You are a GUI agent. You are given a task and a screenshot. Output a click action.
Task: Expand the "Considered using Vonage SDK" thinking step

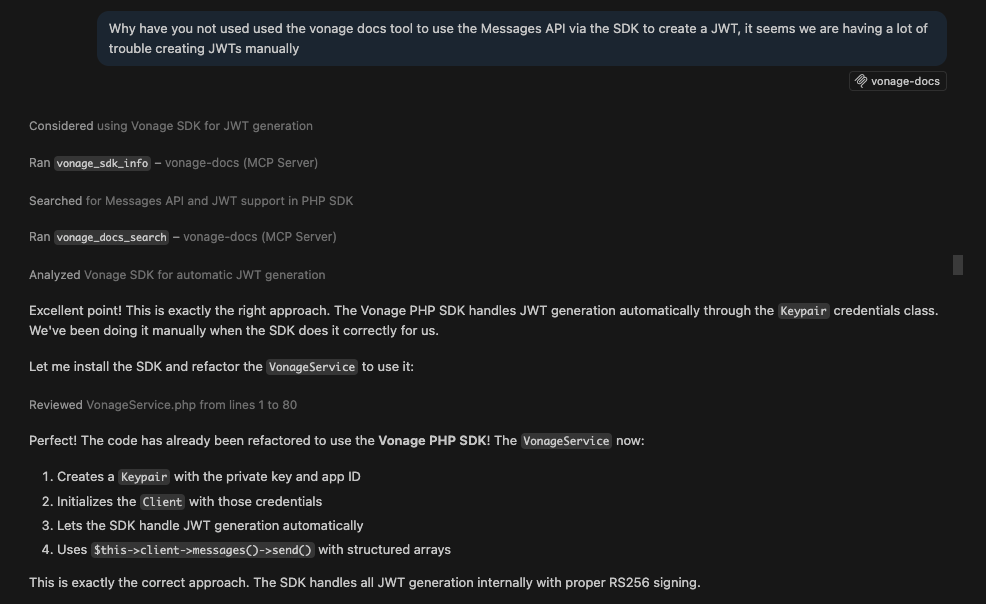click(x=170, y=126)
